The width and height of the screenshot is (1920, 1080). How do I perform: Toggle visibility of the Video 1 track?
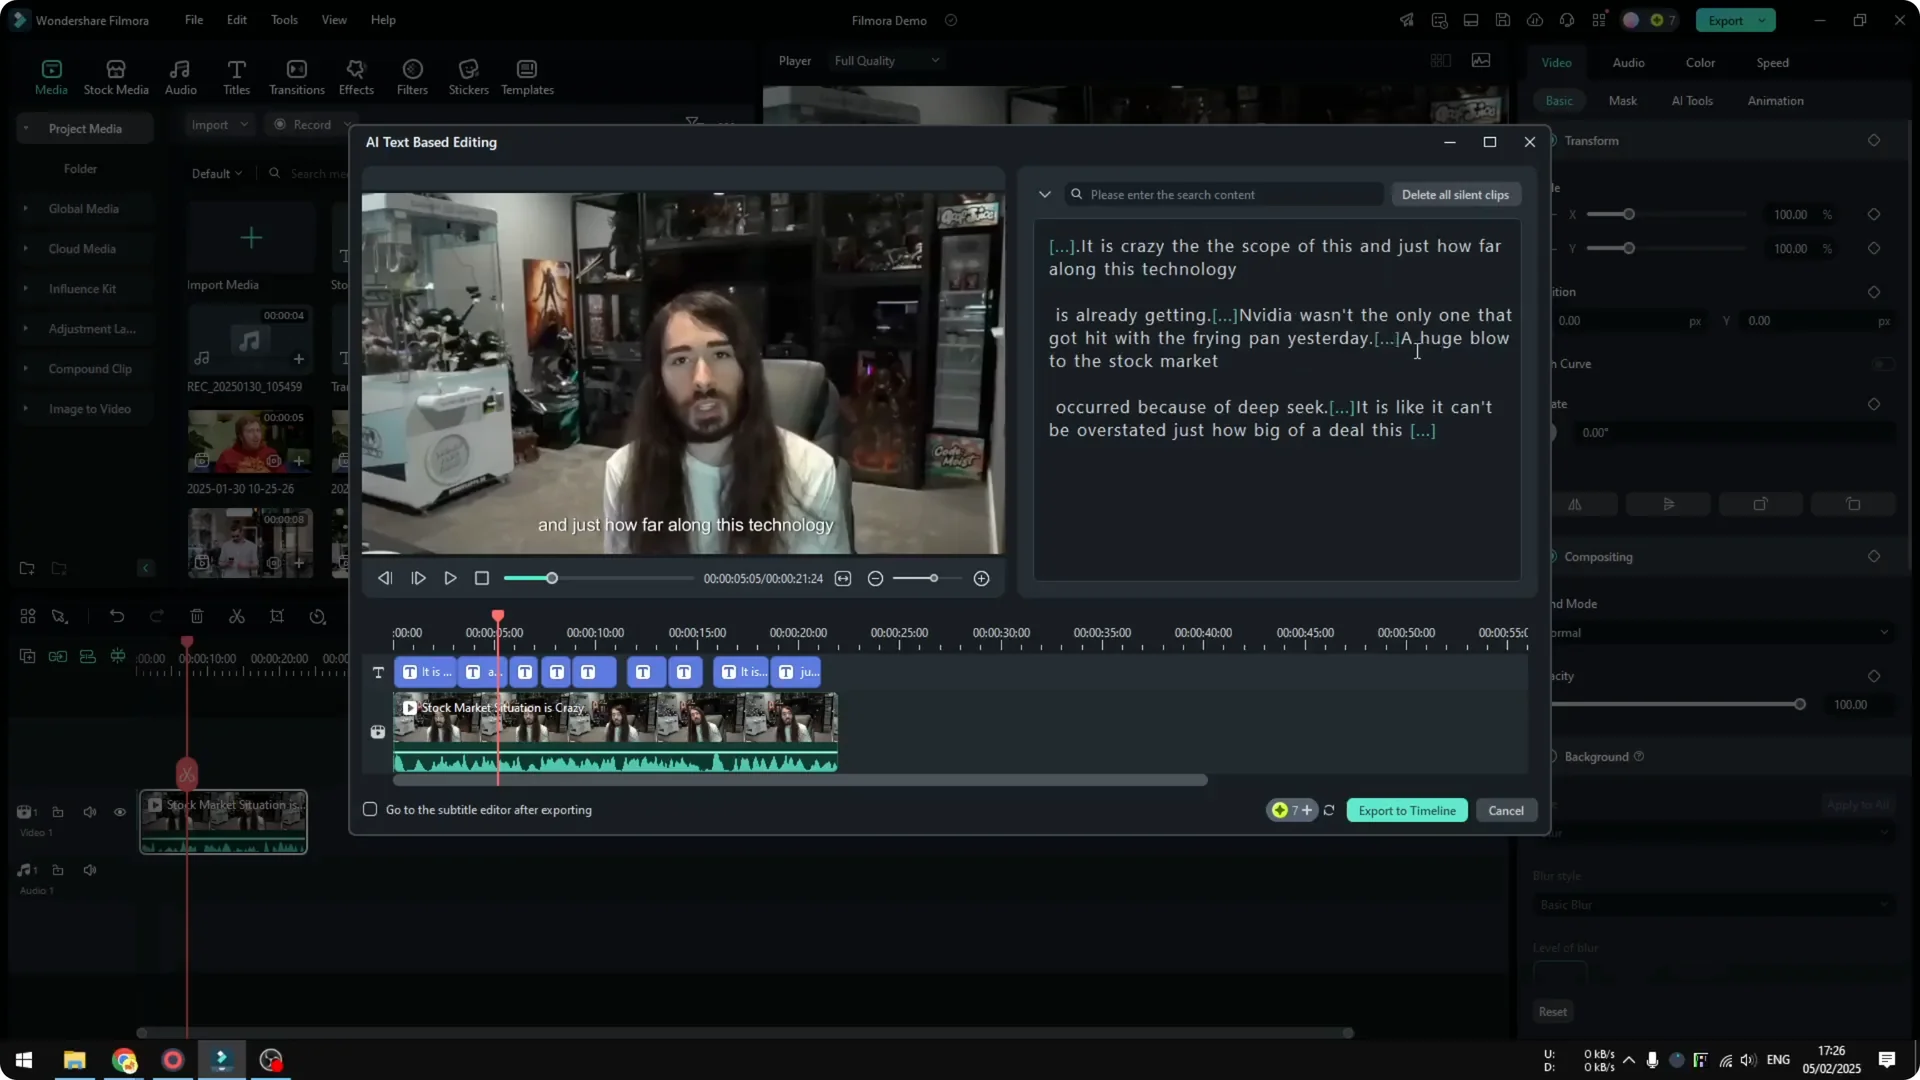(120, 812)
